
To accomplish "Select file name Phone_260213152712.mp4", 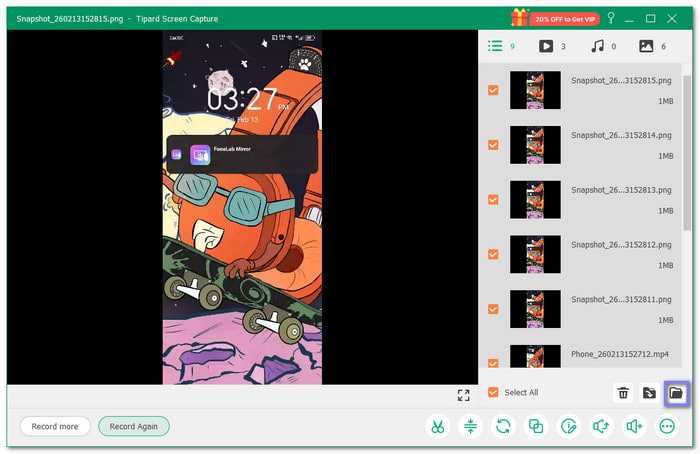I will pos(620,354).
